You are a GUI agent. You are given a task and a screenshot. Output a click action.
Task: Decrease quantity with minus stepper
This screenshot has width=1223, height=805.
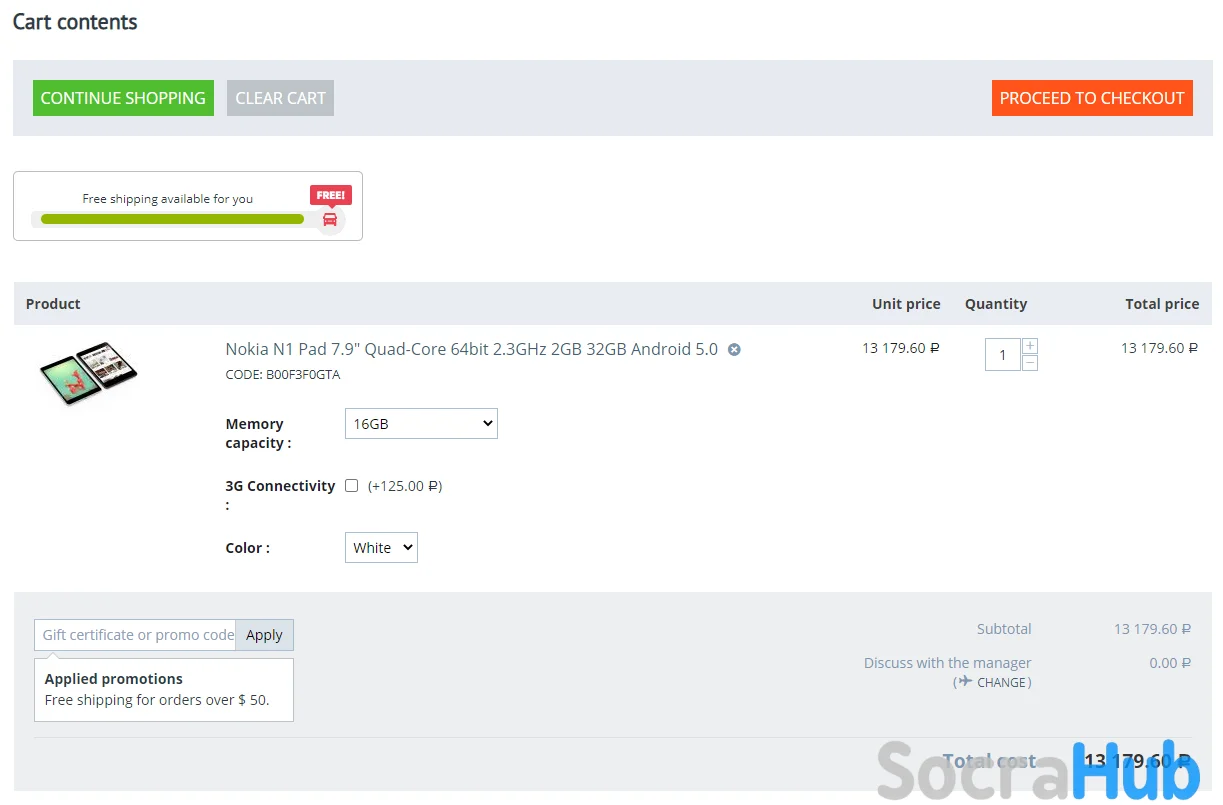point(1030,363)
